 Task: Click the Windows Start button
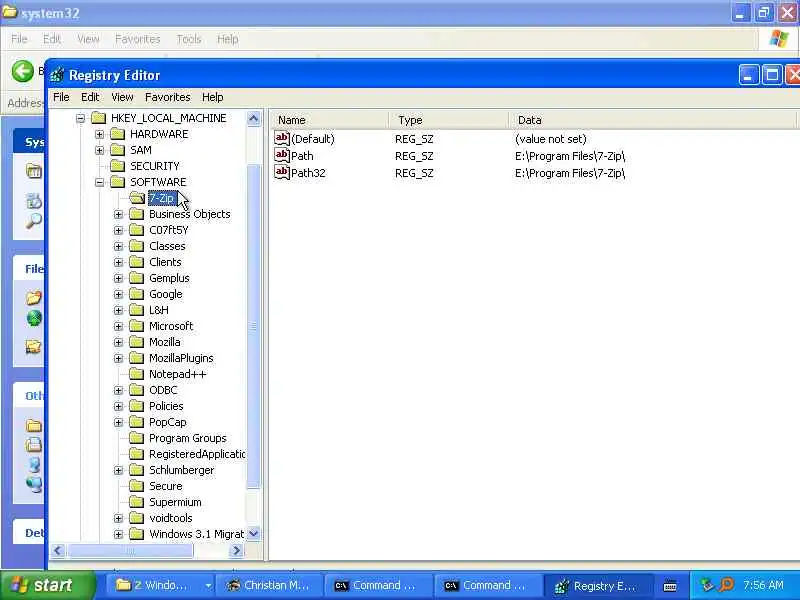(47, 585)
